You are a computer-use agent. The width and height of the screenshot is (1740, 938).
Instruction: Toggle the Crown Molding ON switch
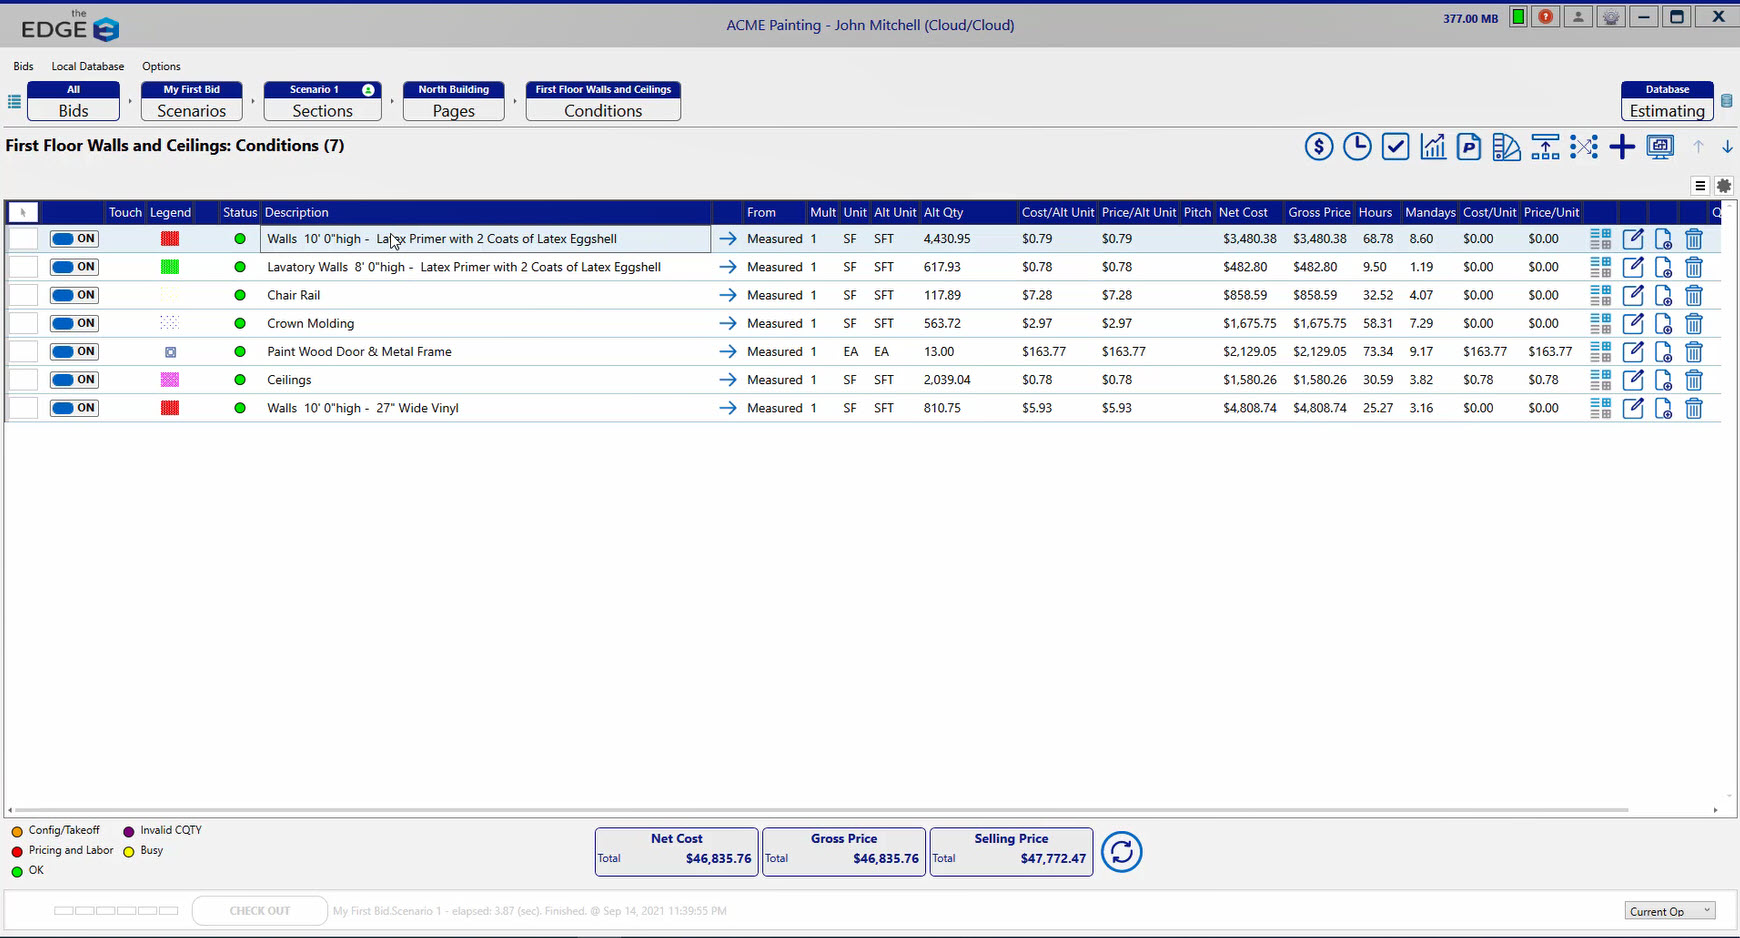tap(73, 323)
